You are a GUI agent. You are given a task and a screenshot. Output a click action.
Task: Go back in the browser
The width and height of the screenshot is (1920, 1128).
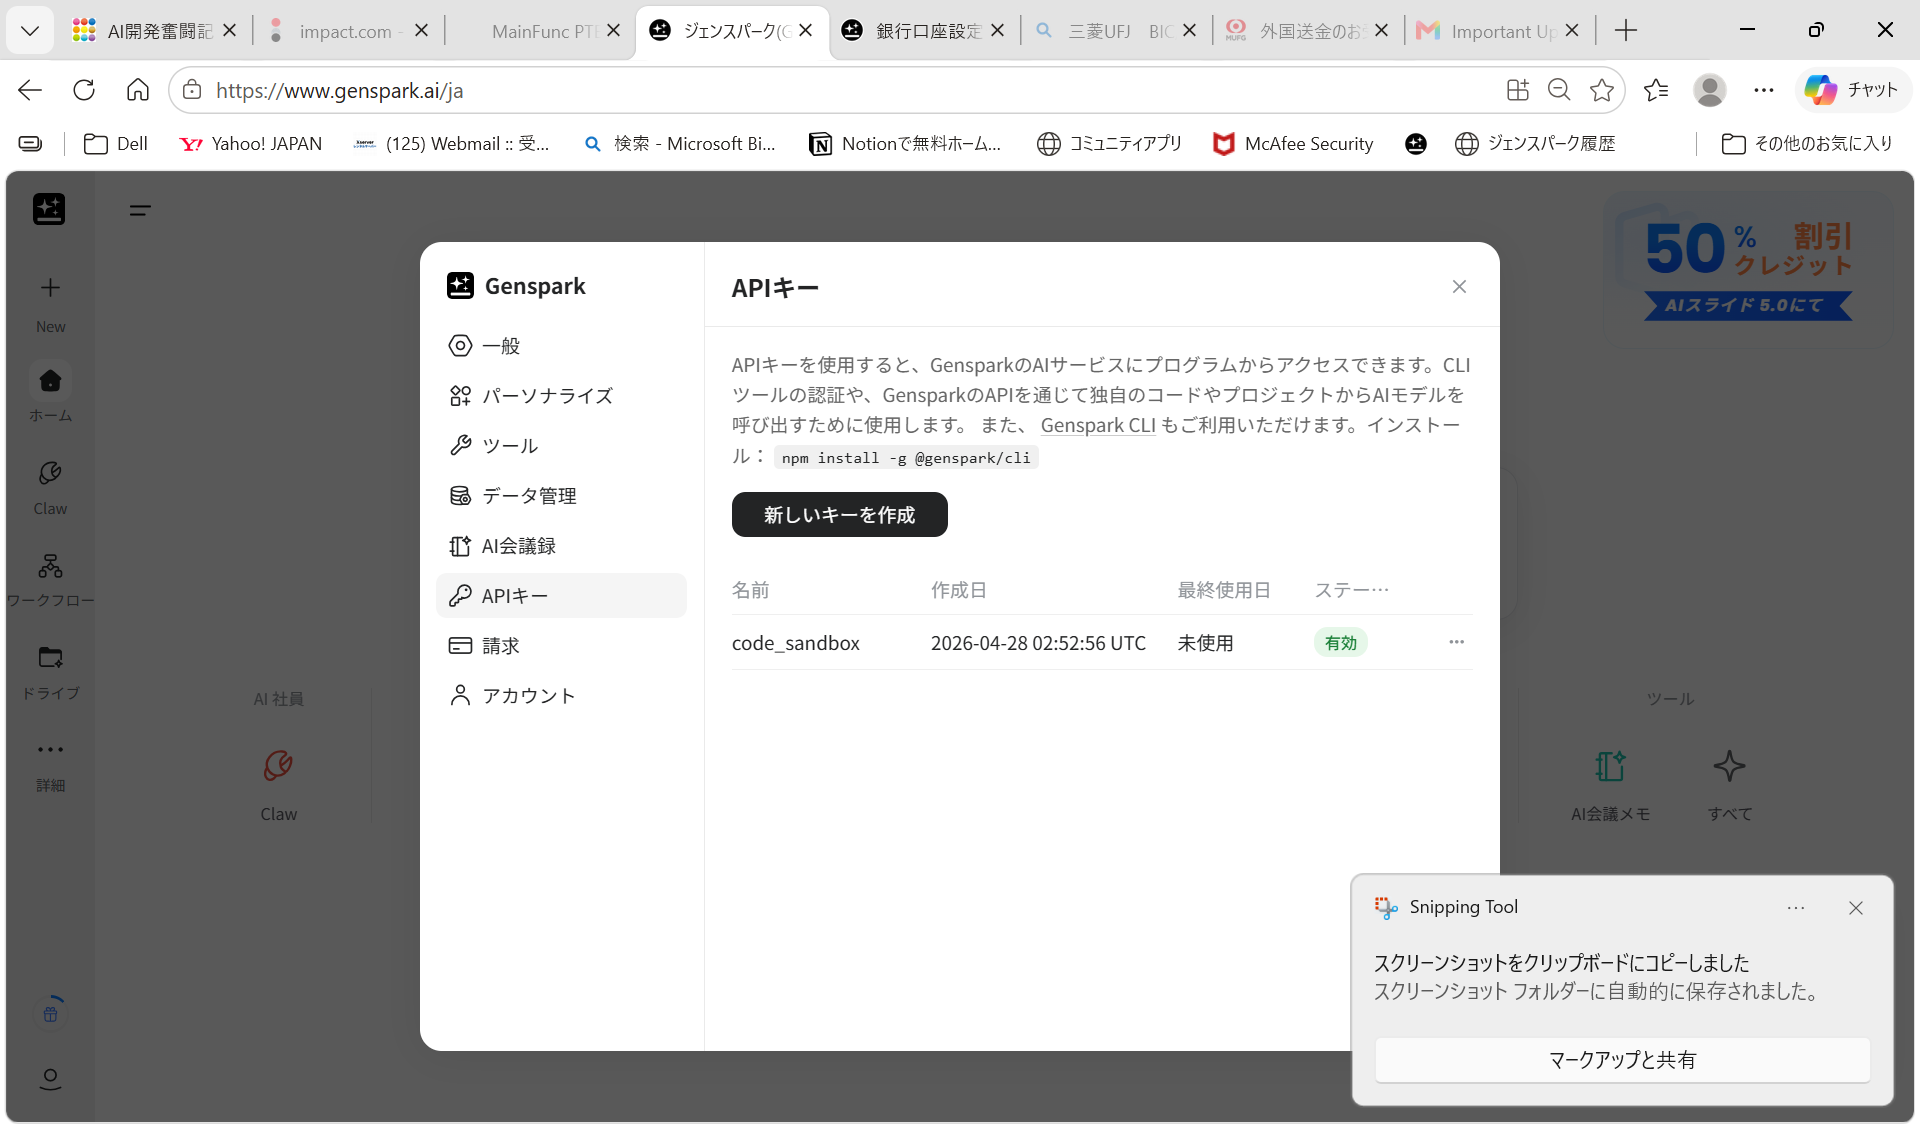click(x=30, y=90)
